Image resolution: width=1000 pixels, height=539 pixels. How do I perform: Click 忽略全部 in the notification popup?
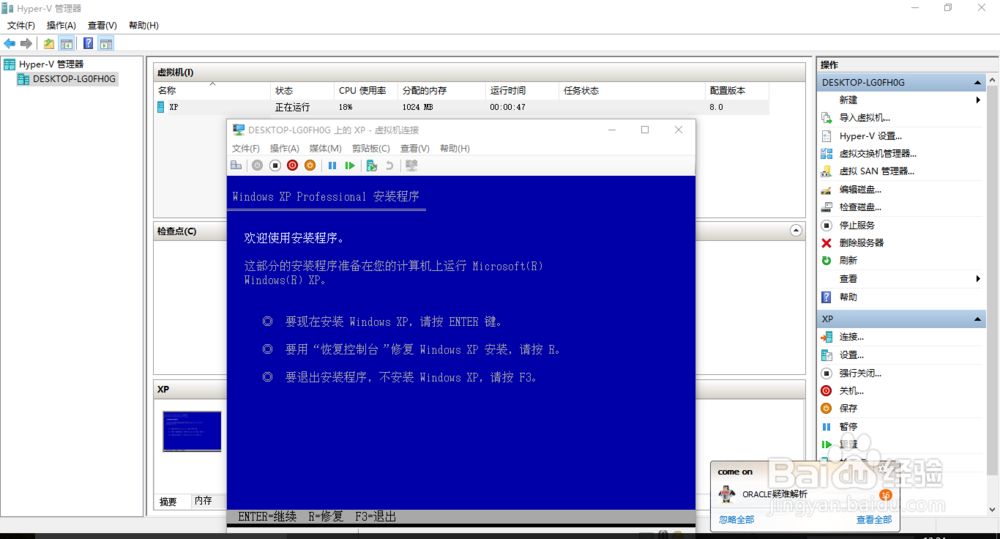(737, 520)
